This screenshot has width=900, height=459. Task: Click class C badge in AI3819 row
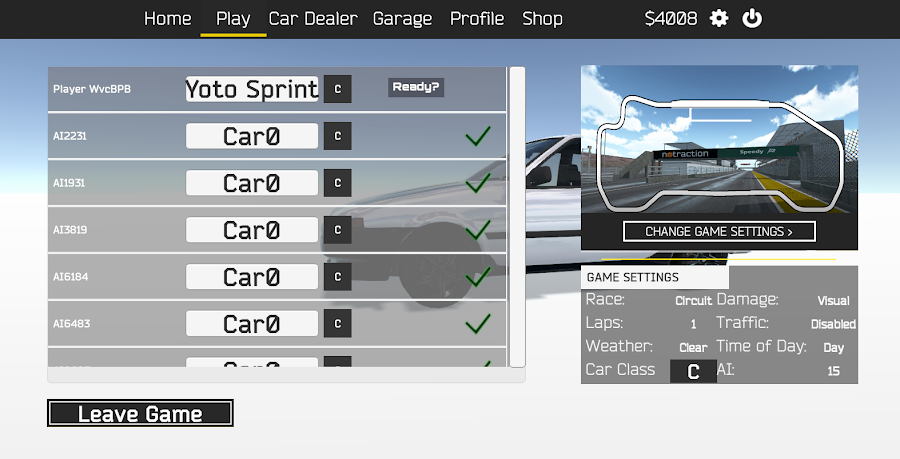click(337, 230)
